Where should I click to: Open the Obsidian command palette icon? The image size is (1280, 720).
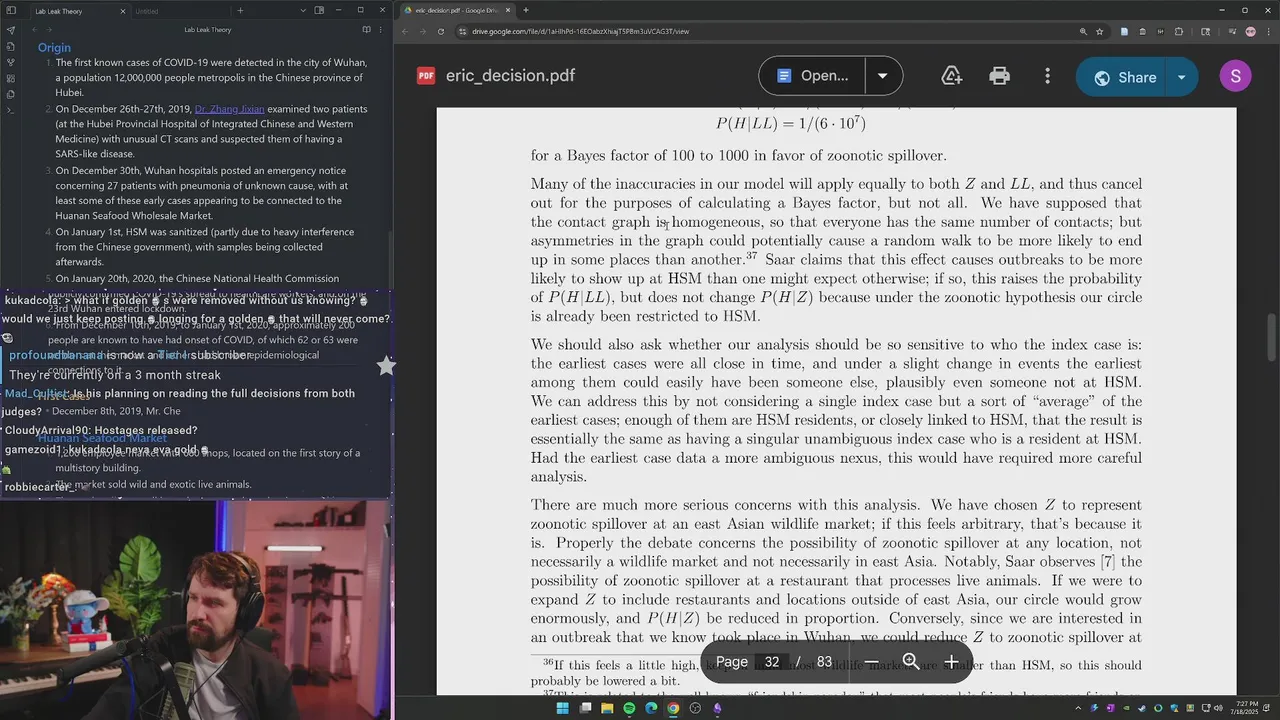11,110
